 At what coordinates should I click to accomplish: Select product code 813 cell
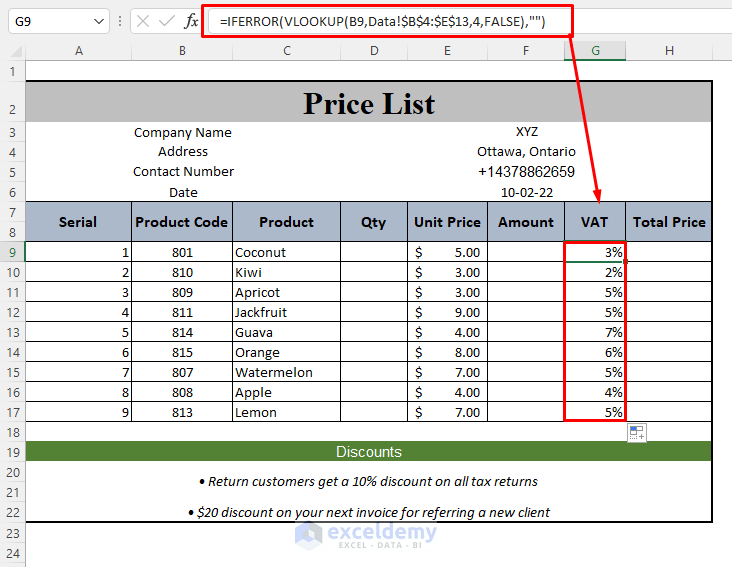pyautogui.click(x=182, y=413)
